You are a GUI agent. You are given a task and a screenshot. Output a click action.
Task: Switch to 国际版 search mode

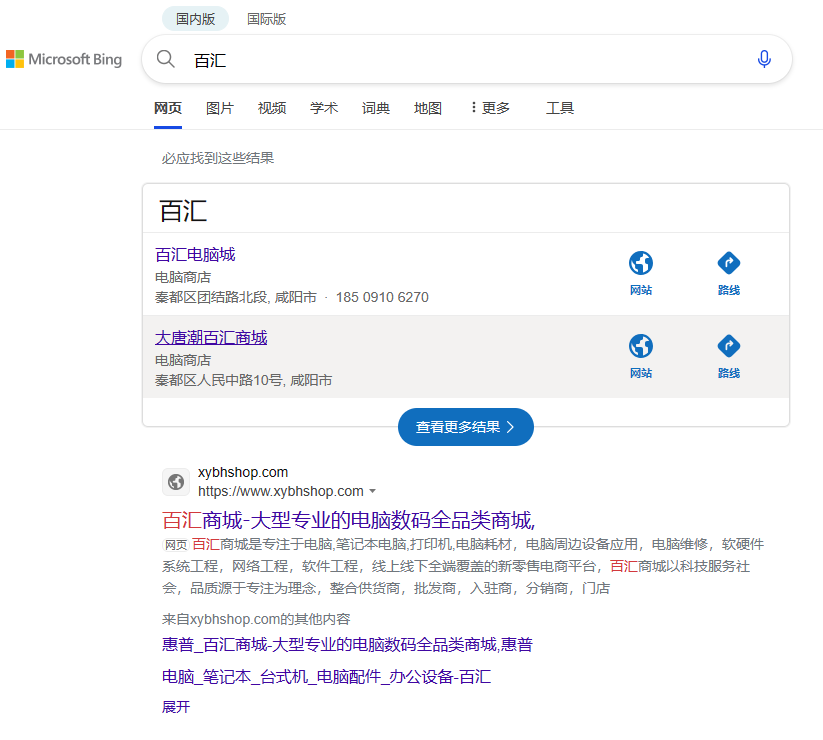tap(267, 19)
